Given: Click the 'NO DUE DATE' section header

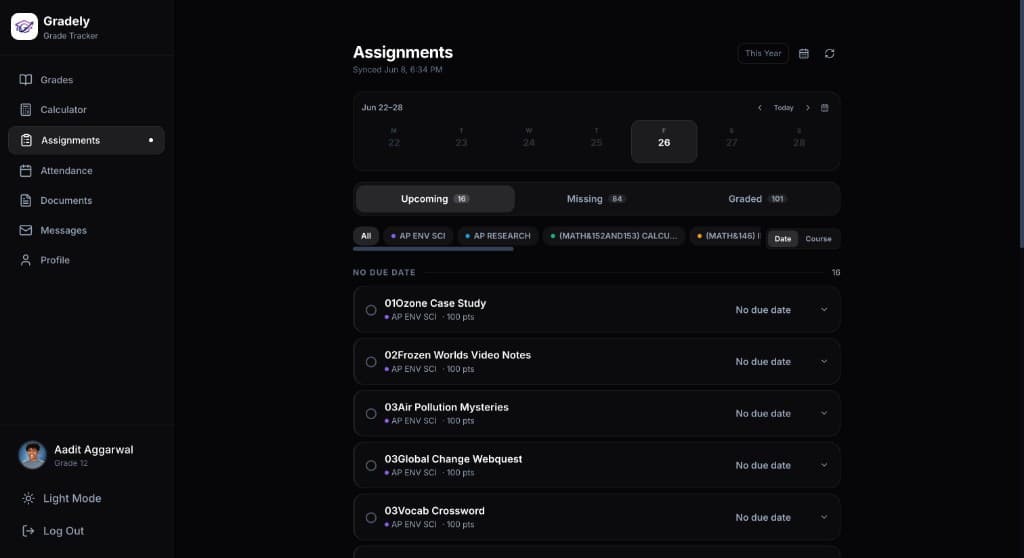Looking at the screenshot, I should [x=384, y=272].
